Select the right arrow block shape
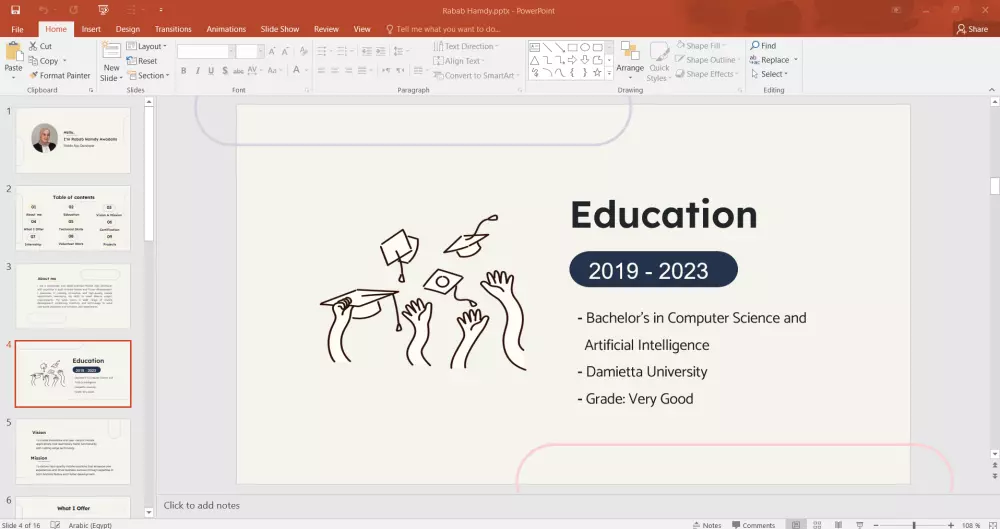Image resolution: width=1000 pixels, height=529 pixels. click(572, 60)
